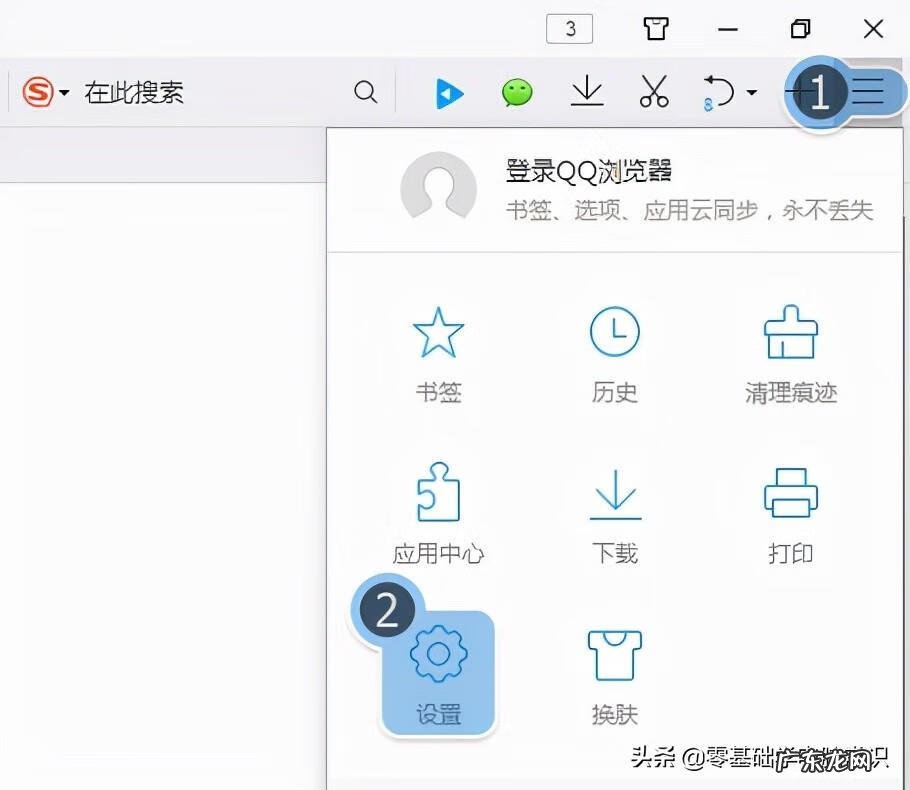Open the 应用中心 app center
This screenshot has height=790, width=910.
[438, 515]
